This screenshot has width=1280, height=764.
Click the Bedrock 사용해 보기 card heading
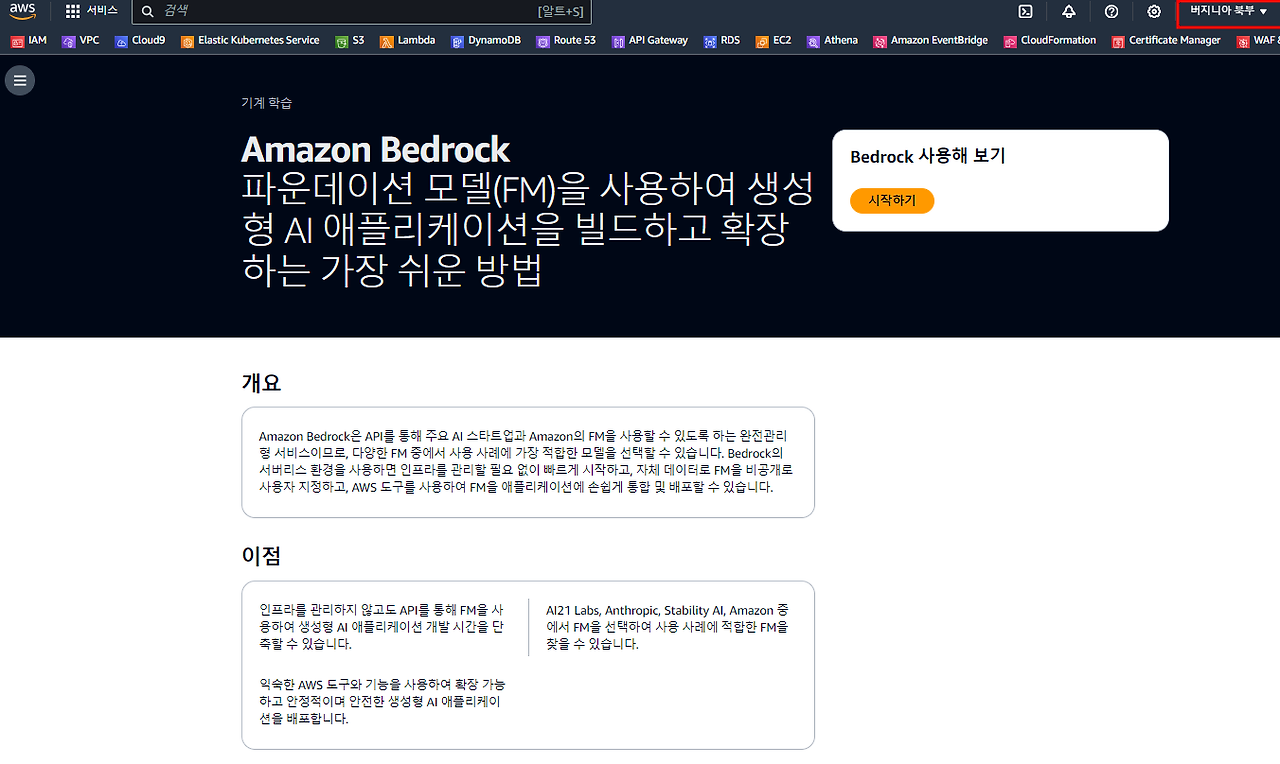pyautogui.click(x=928, y=156)
